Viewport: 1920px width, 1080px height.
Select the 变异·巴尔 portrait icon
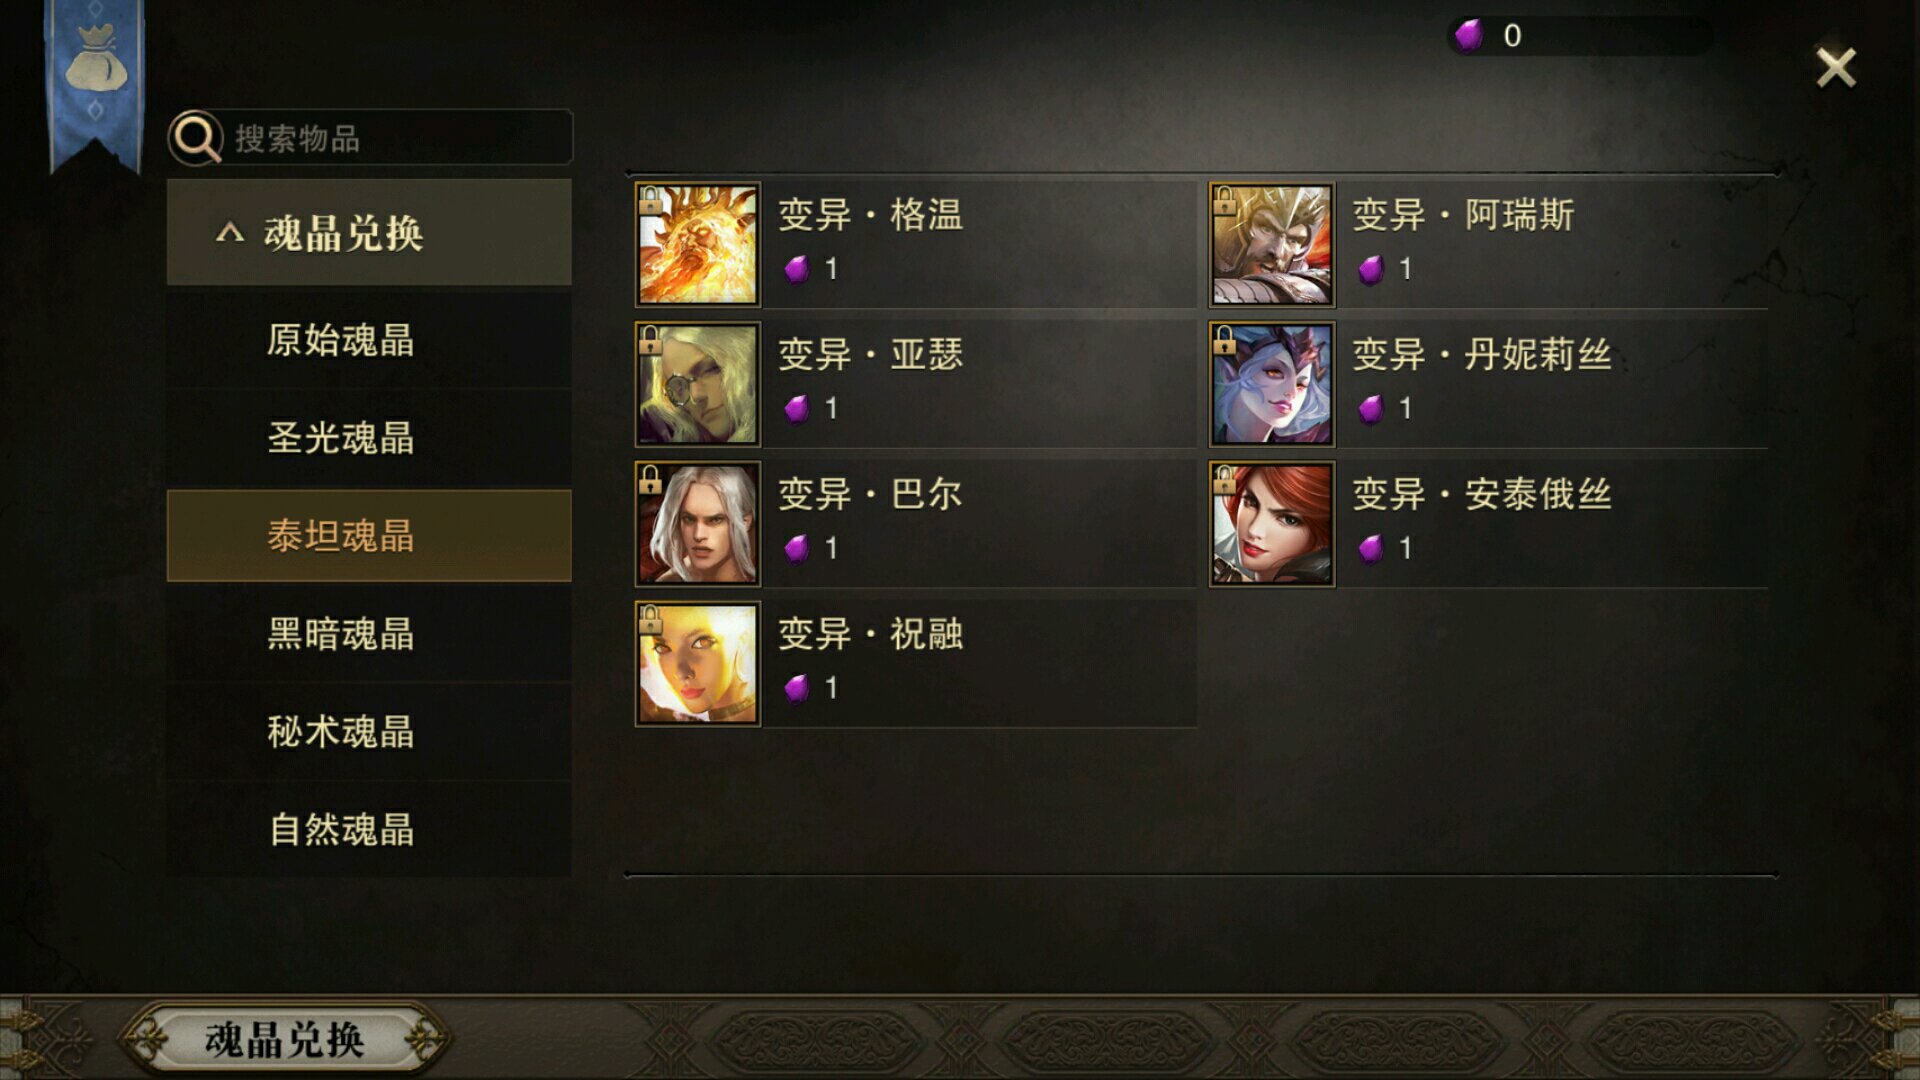point(698,524)
